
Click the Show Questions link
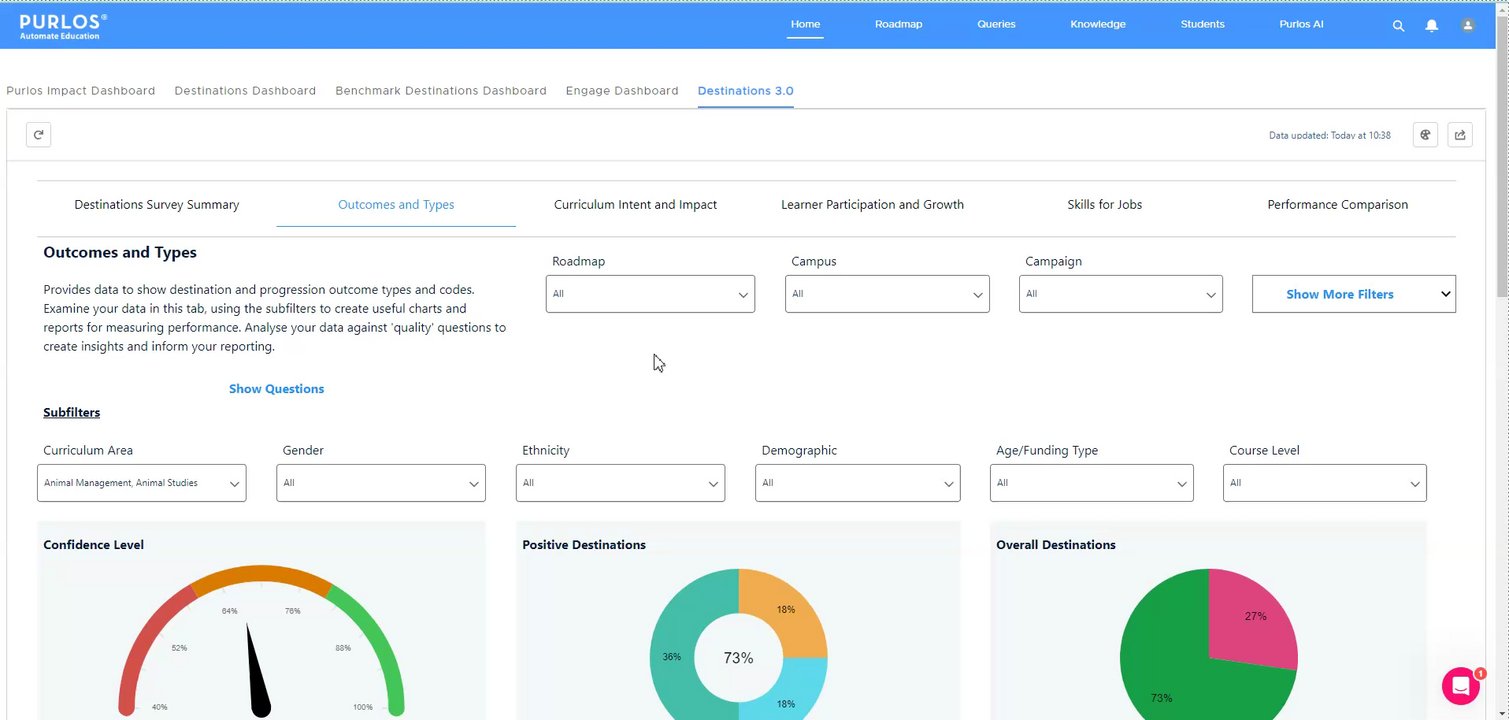coord(276,388)
